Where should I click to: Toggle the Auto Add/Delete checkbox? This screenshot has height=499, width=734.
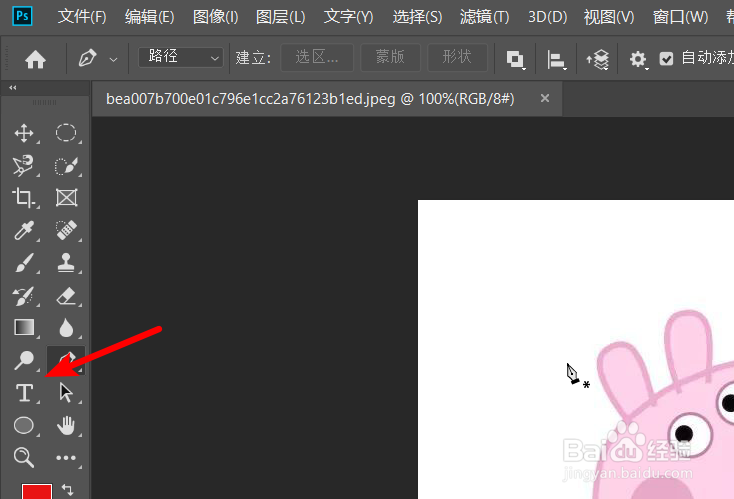tap(666, 59)
